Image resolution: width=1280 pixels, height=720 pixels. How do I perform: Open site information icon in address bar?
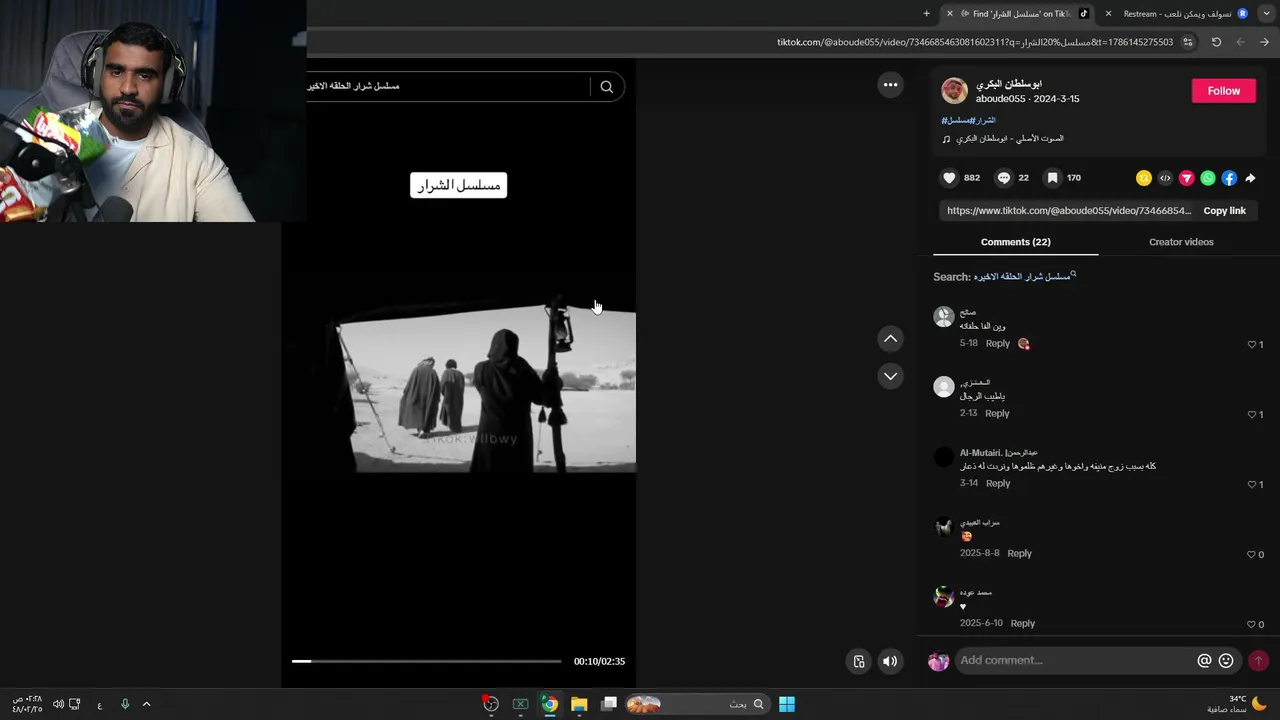1188,42
